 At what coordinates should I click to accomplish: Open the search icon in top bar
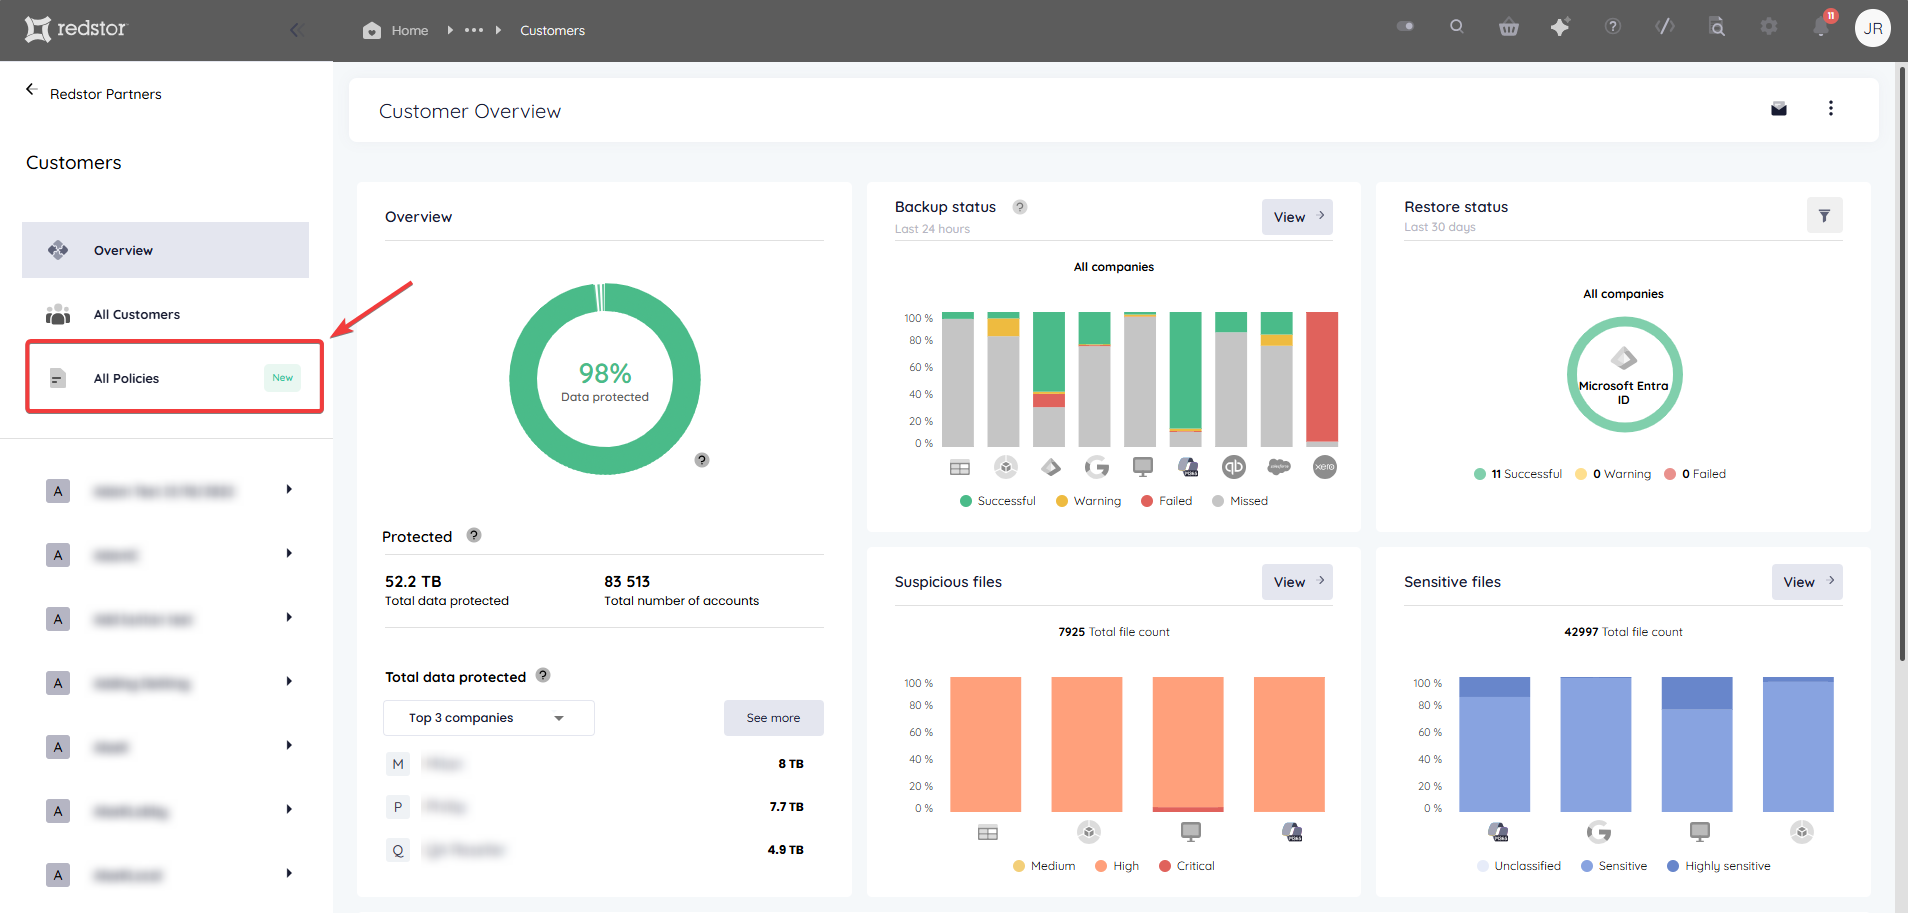click(x=1456, y=27)
